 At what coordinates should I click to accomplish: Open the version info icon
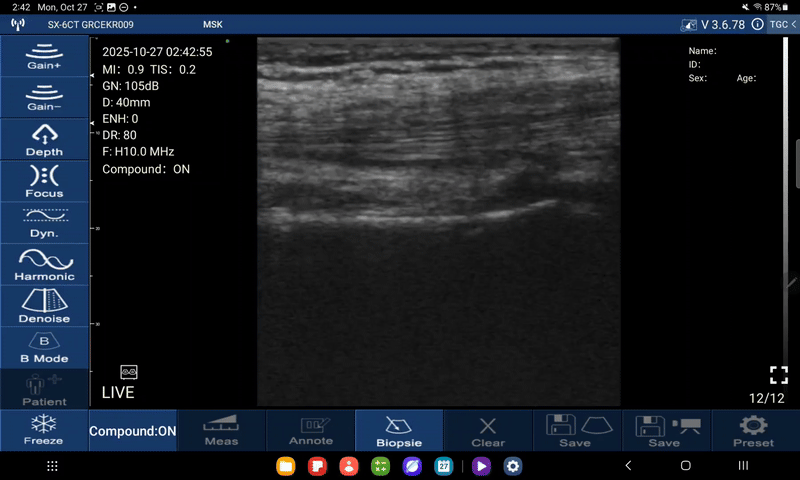(758, 24)
